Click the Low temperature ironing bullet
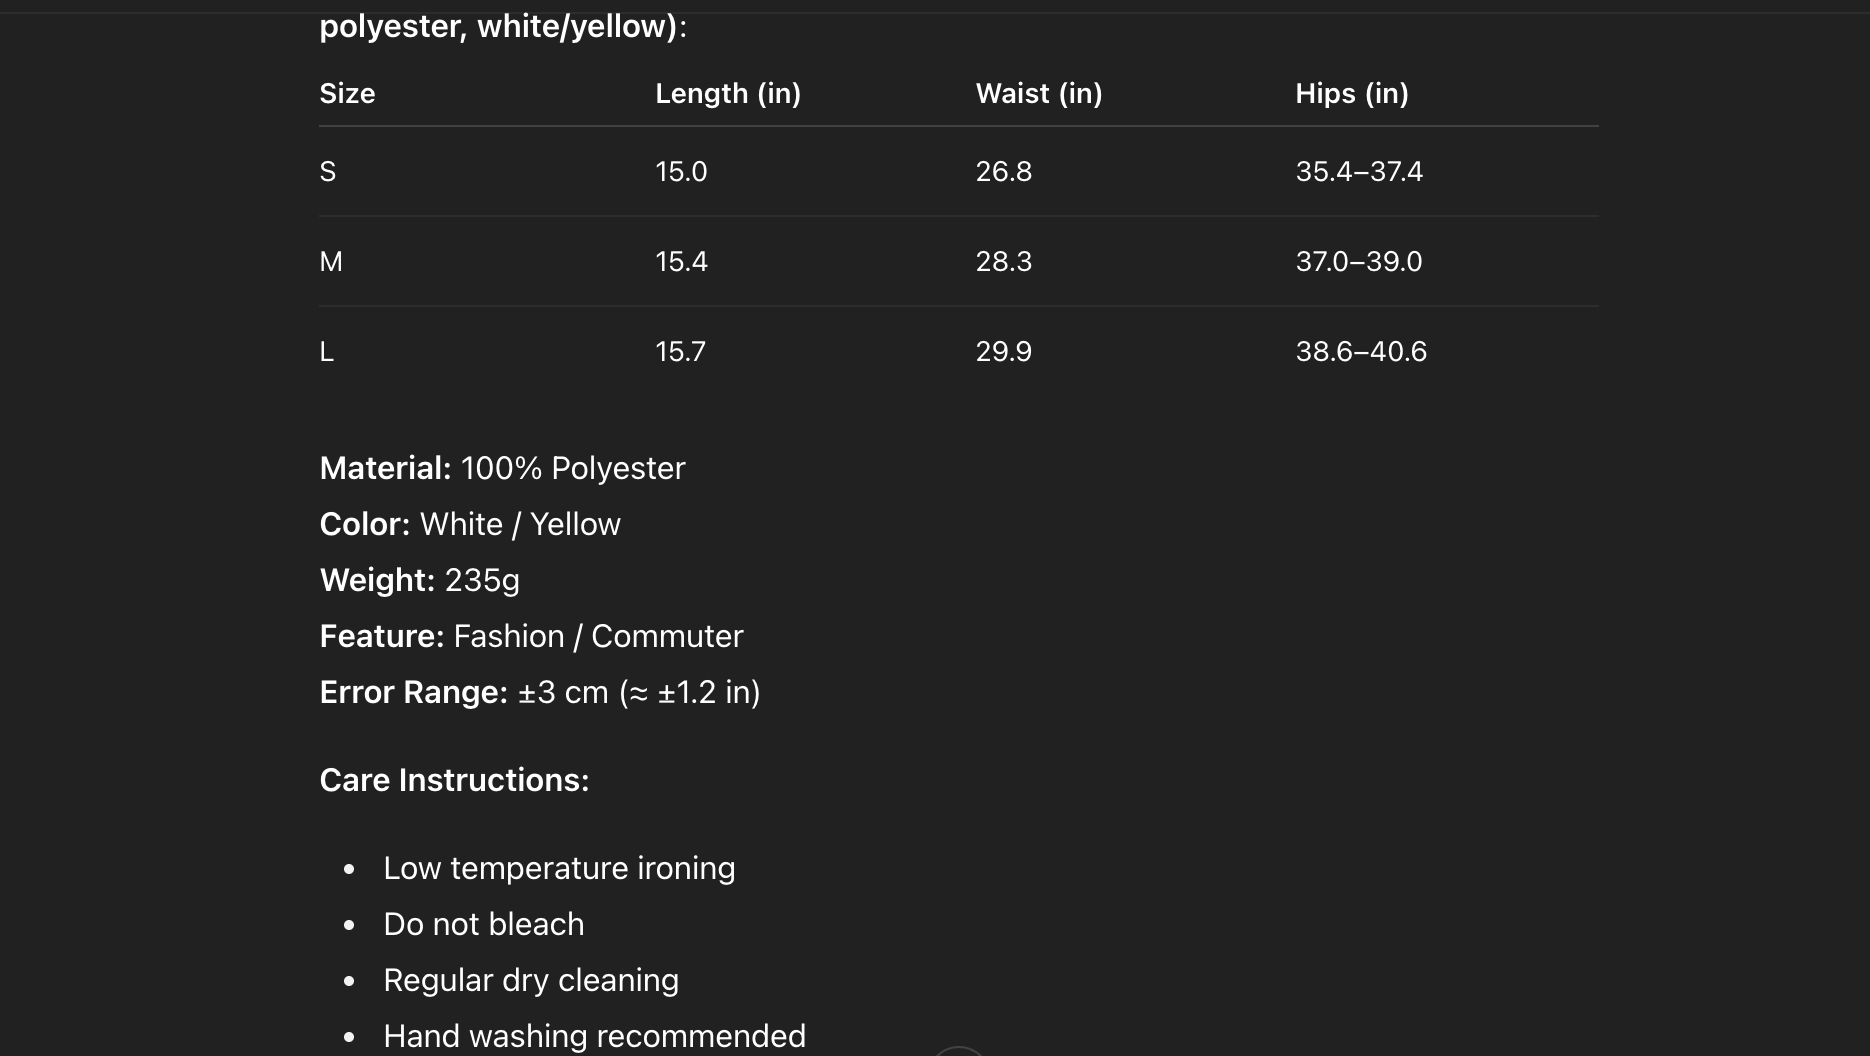1870x1056 pixels. click(559, 868)
